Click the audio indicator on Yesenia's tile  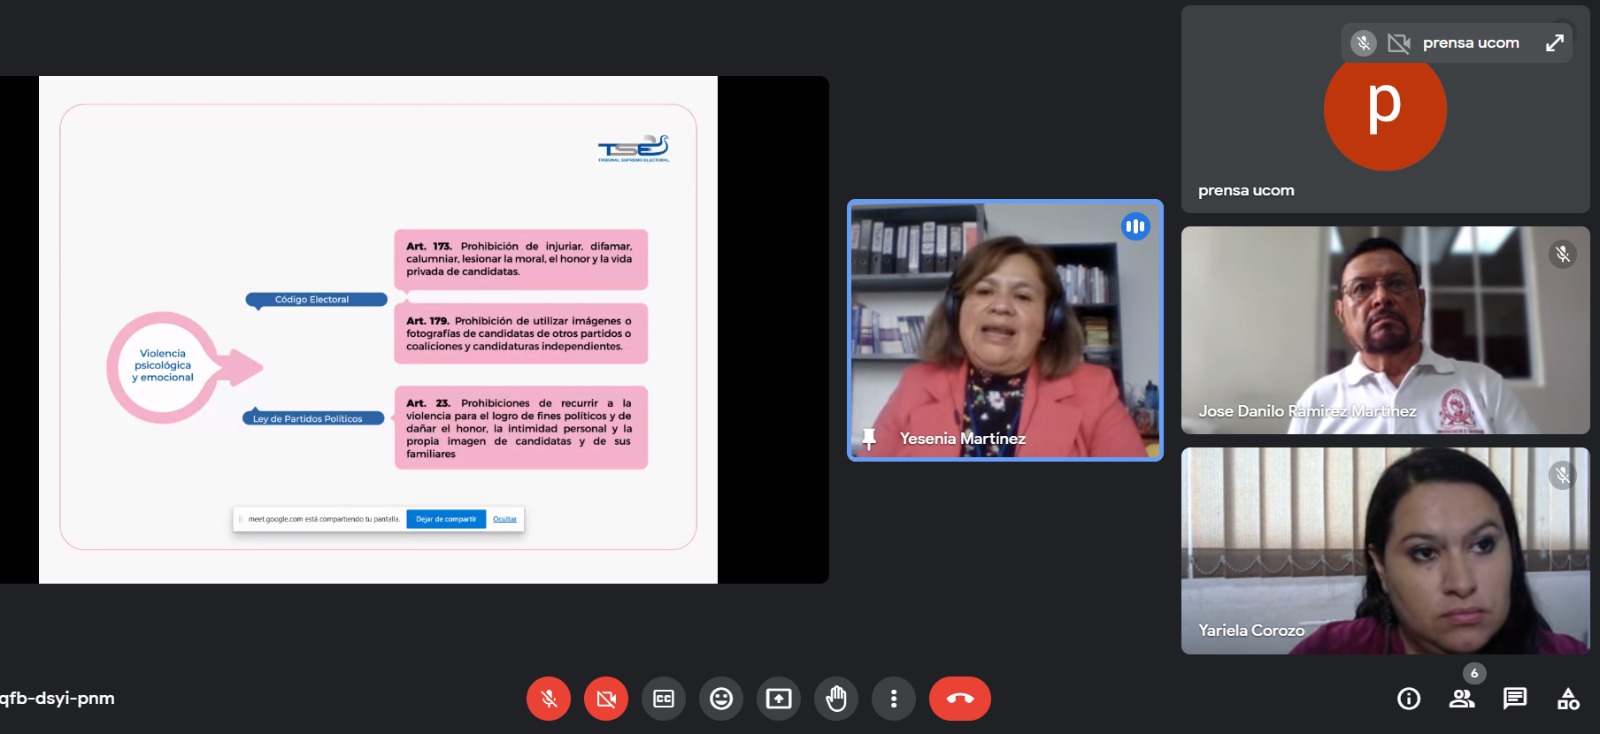click(1135, 226)
